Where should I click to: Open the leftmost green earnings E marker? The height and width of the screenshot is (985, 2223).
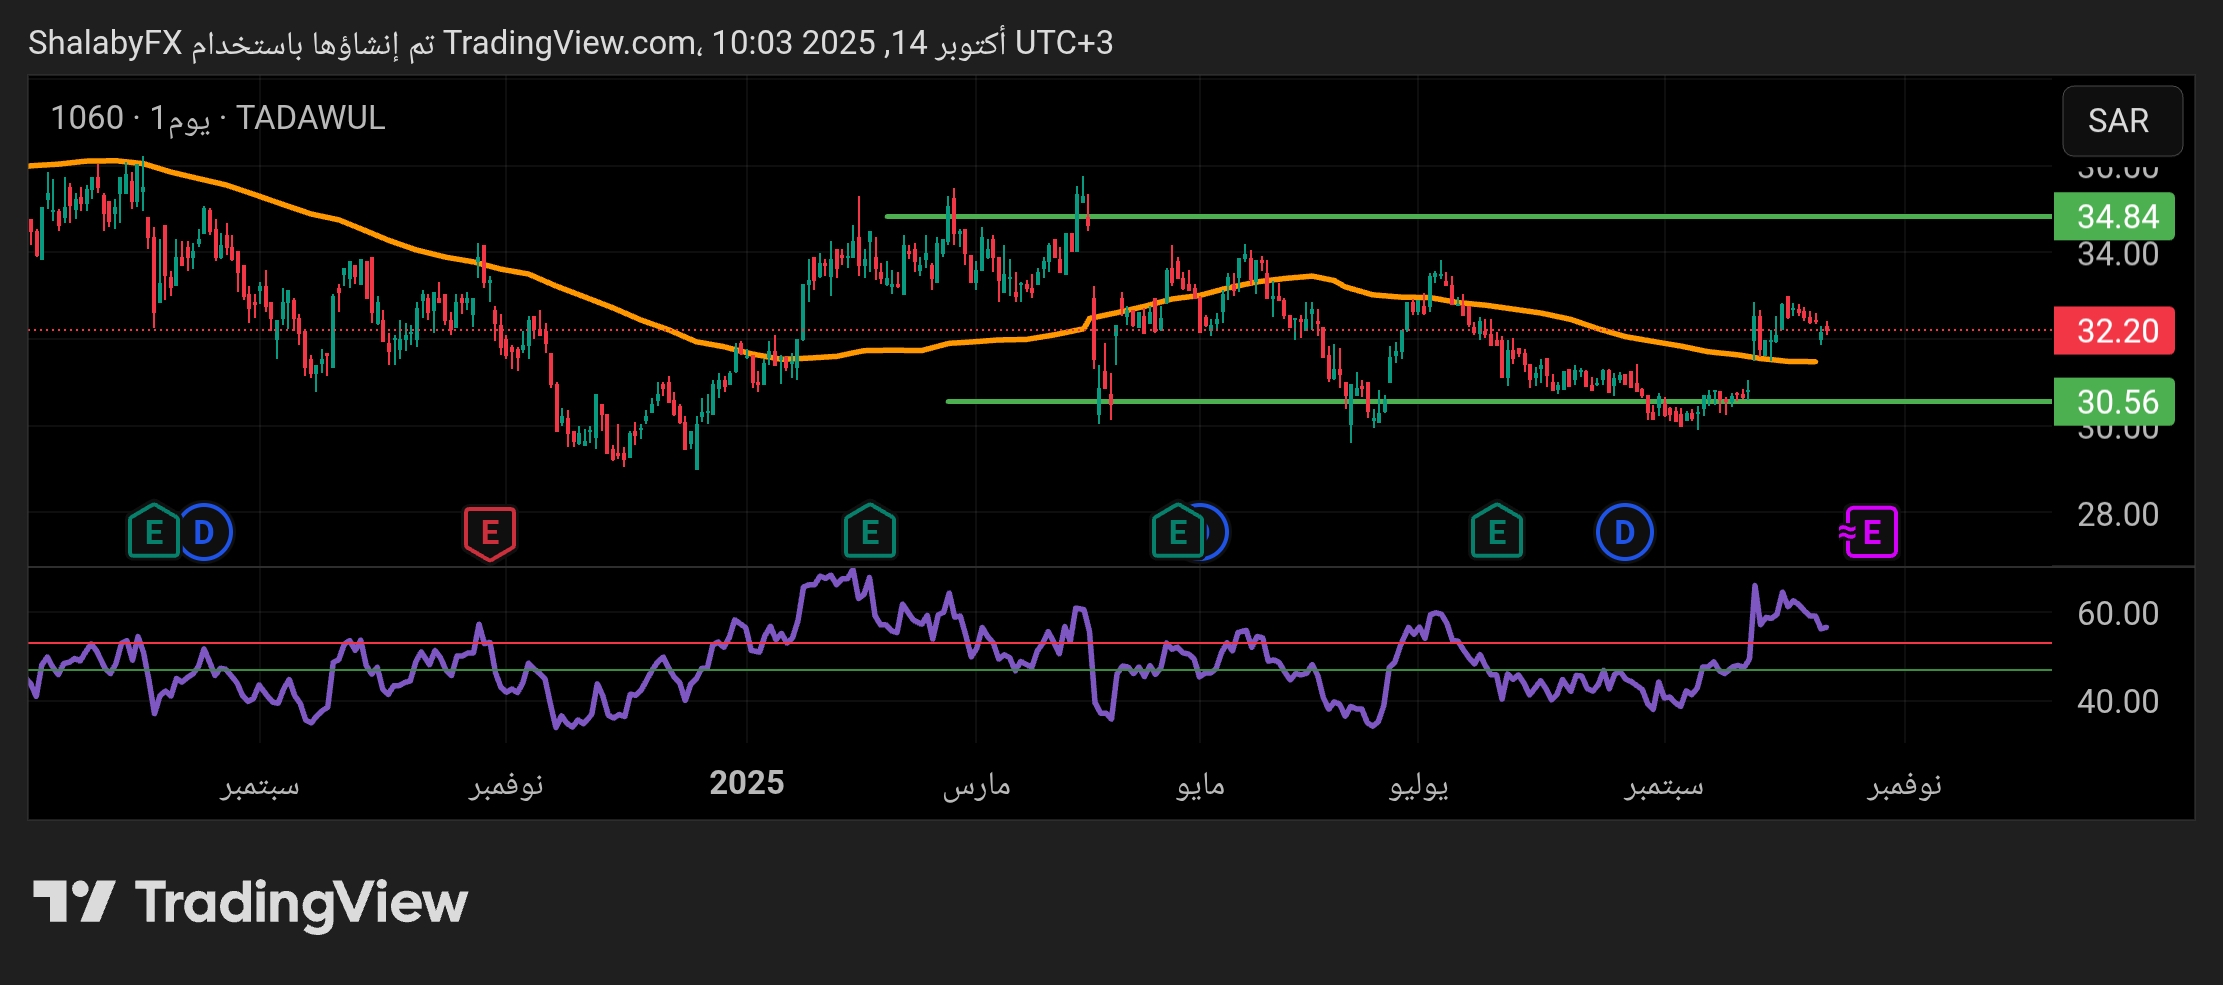tap(153, 532)
